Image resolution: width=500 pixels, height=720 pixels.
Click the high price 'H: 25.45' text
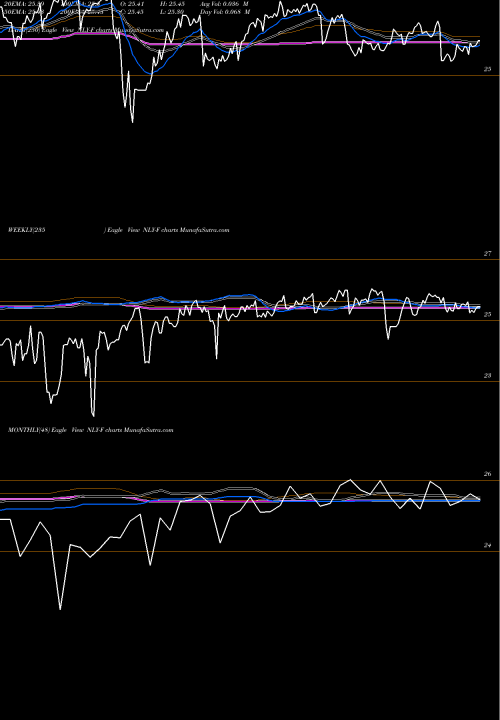pyautogui.click(x=172, y=4)
